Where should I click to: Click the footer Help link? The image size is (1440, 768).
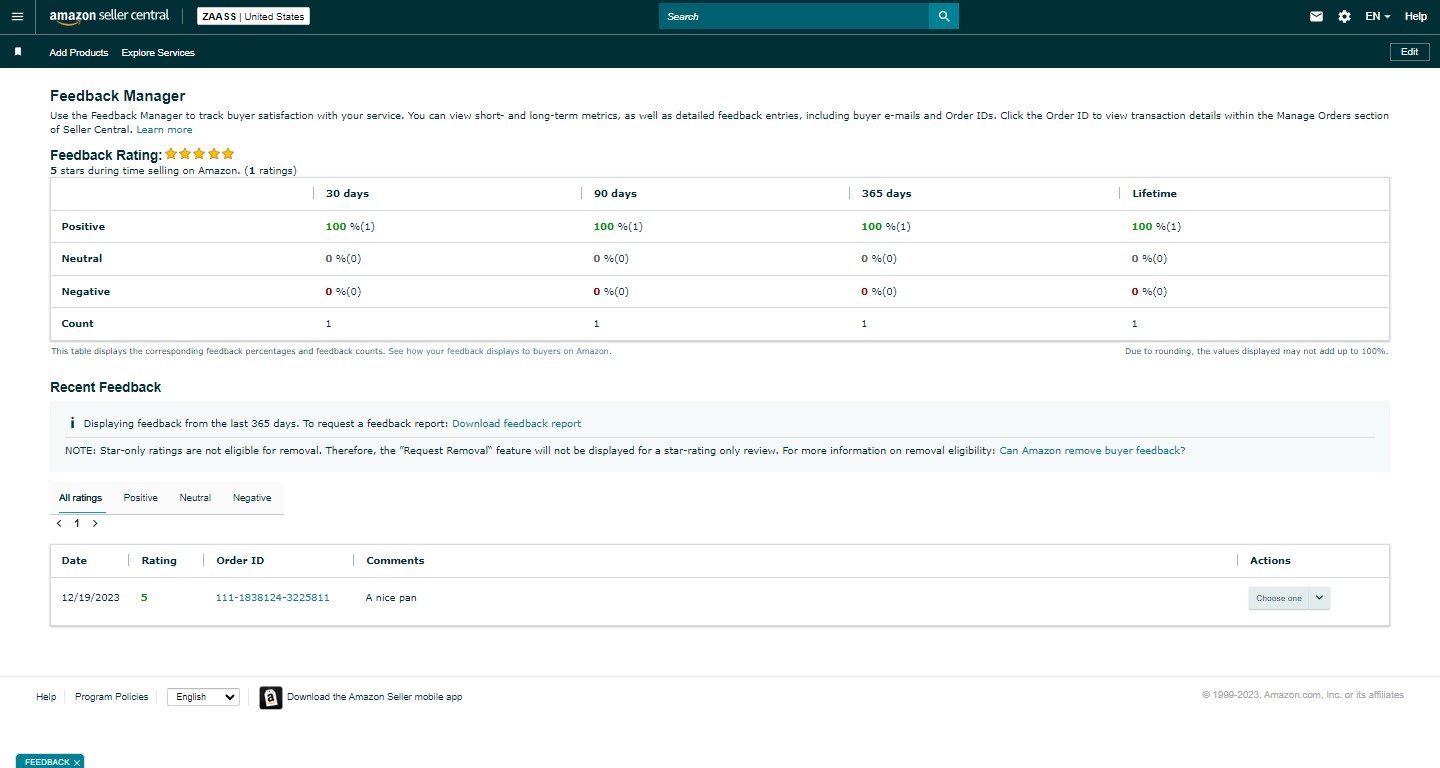coord(46,697)
